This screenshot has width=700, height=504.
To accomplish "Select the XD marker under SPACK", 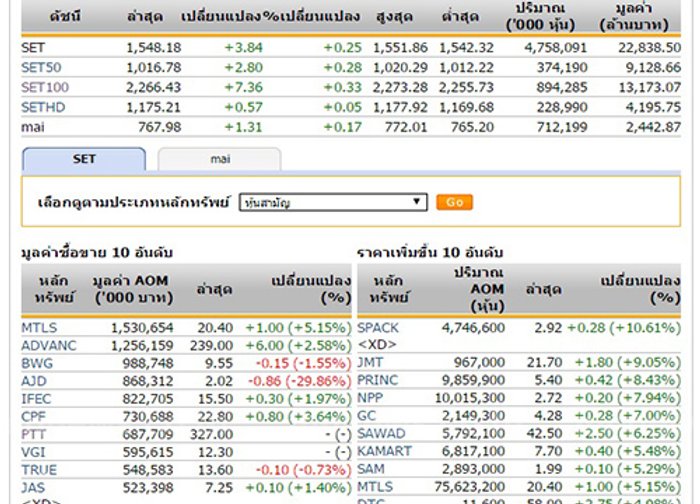I will click(377, 345).
